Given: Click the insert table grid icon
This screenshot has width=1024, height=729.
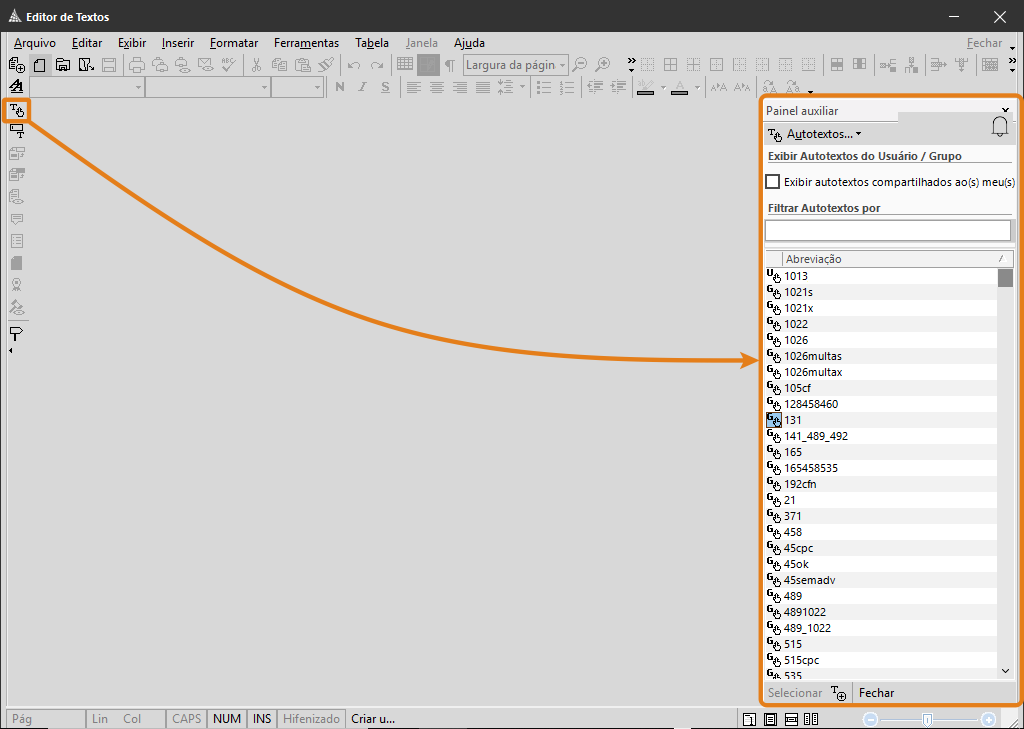Looking at the screenshot, I should click(x=405, y=64).
